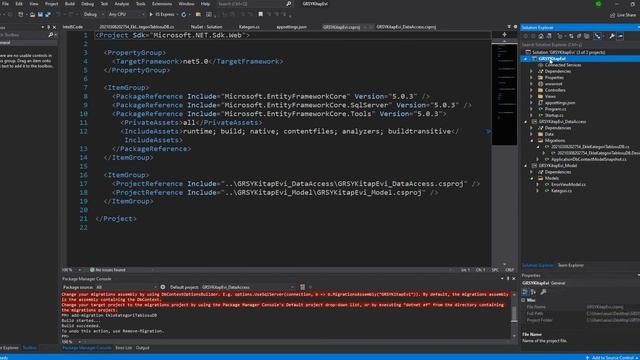Click the Toolbox search magnifier icon
This screenshot has height=360, width=640.
pyautogui.click(x=51, y=35)
